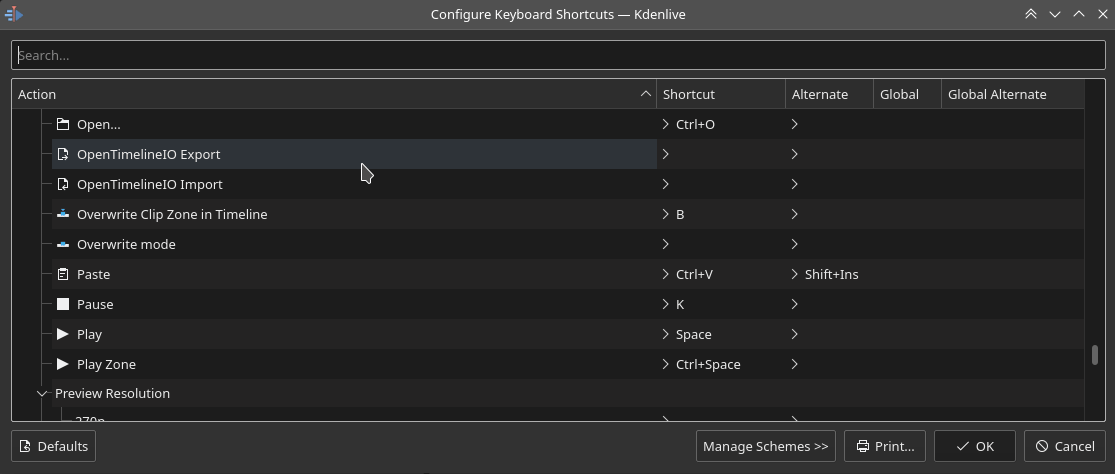Expand the Ctrl+O shortcut for Open
Viewport: 1115px width, 474px height.
tap(666, 124)
